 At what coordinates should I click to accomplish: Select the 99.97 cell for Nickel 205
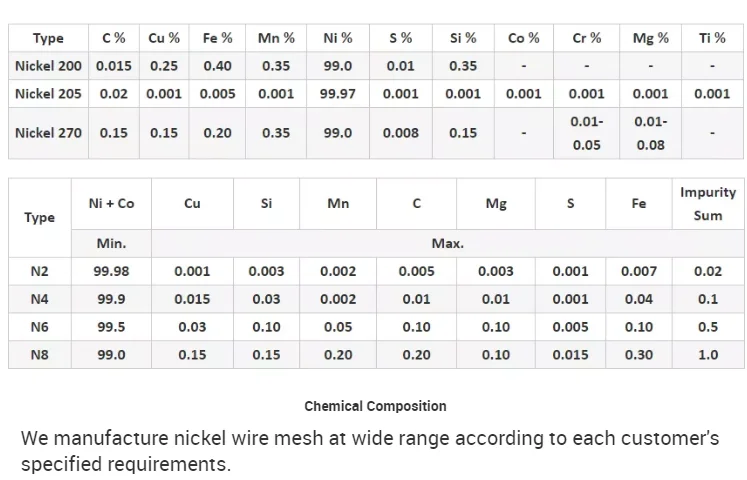[x=337, y=93]
